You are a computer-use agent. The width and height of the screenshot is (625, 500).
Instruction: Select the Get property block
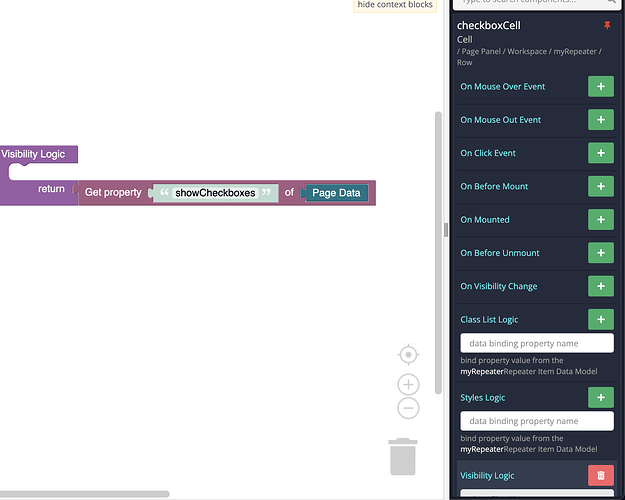pyautogui.click(x=113, y=193)
